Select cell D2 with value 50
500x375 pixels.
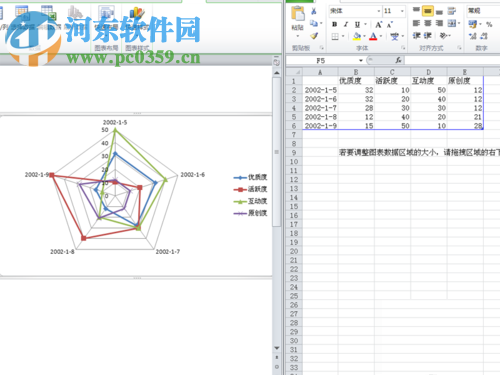(x=429, y=90)
